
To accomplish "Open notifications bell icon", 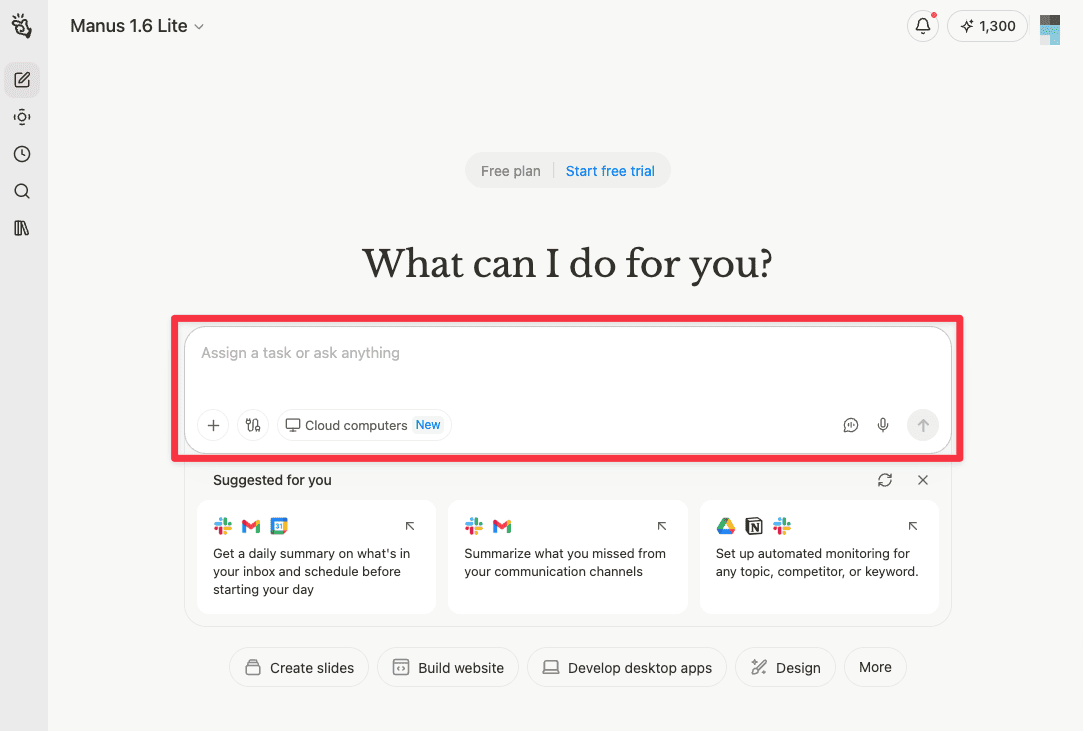I will pyautogui.click(x=923, y=26).
